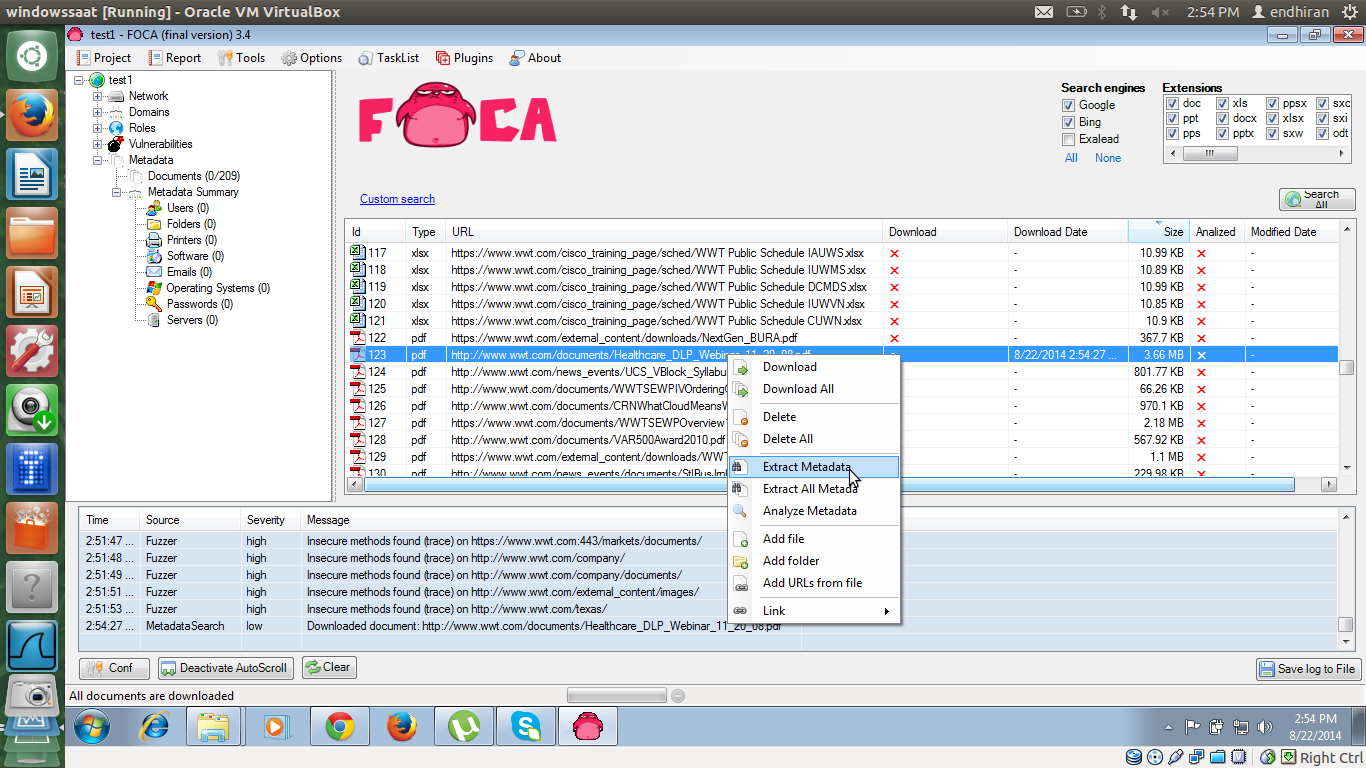Viewport: 1366px width, 768px height.
Task: Select the Emails envelope icon in tree
Action: 154,272
